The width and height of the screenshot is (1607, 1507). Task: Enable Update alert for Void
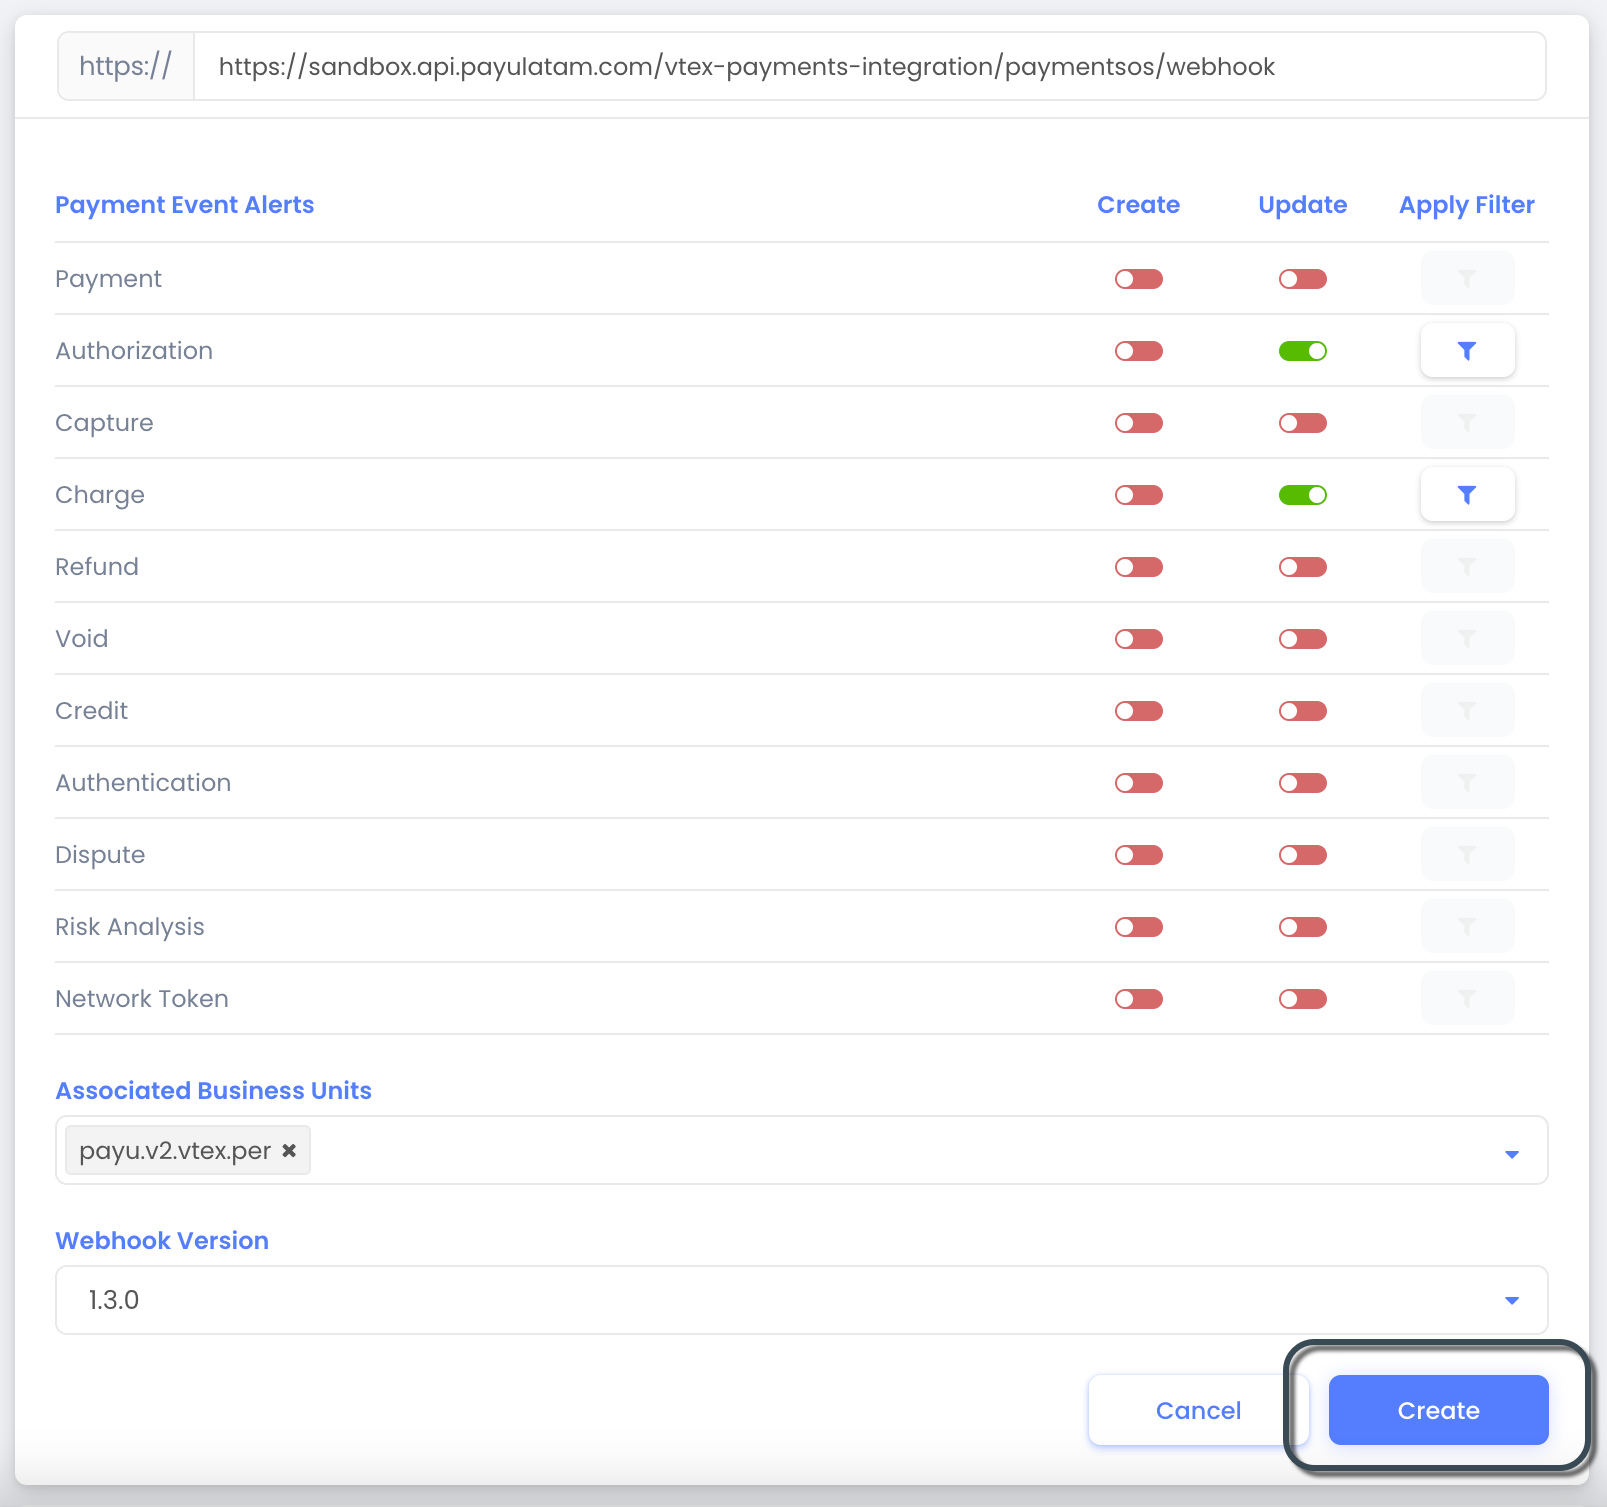1303,639
